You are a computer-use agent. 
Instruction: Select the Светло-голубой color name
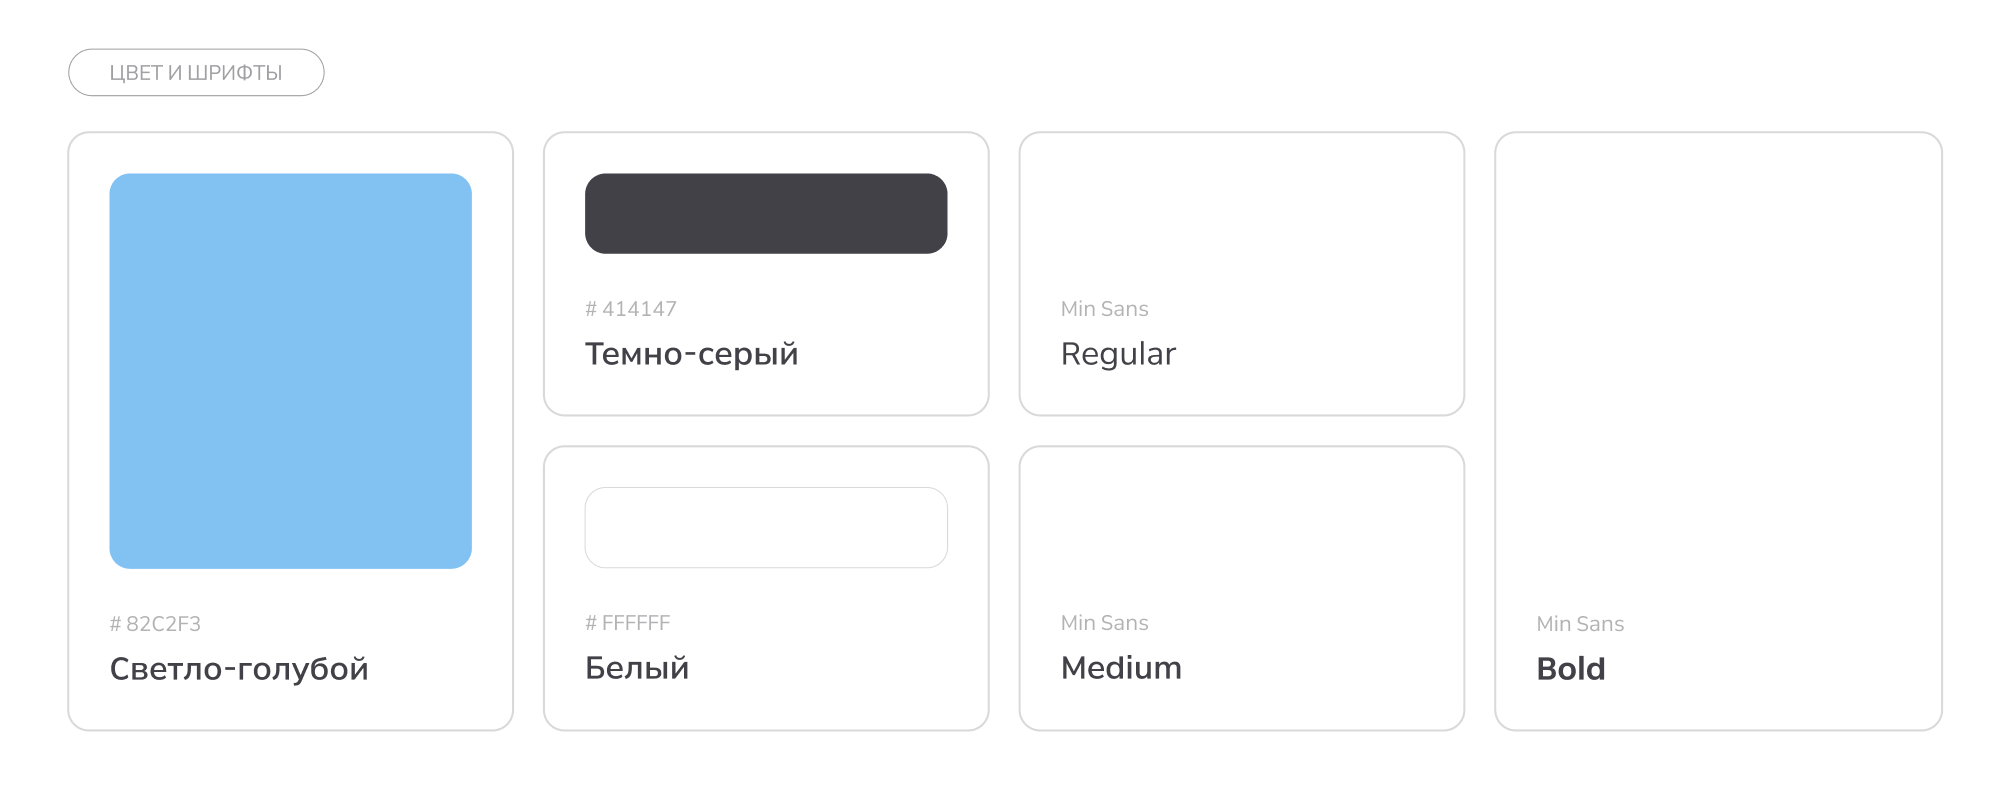239,669
